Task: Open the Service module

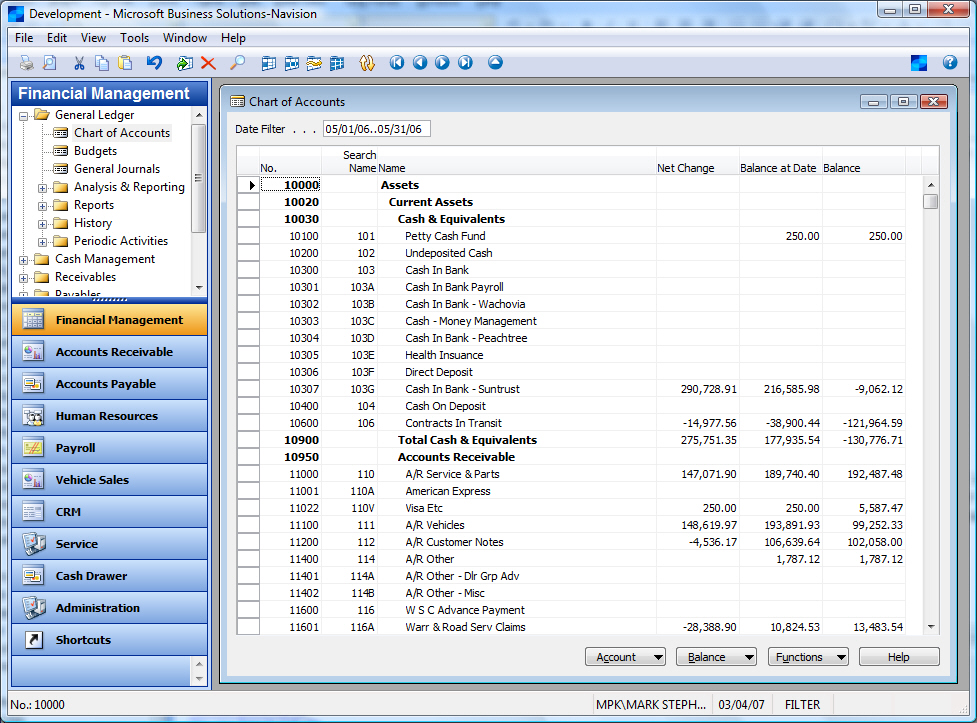Action: [x=109, y=544]
